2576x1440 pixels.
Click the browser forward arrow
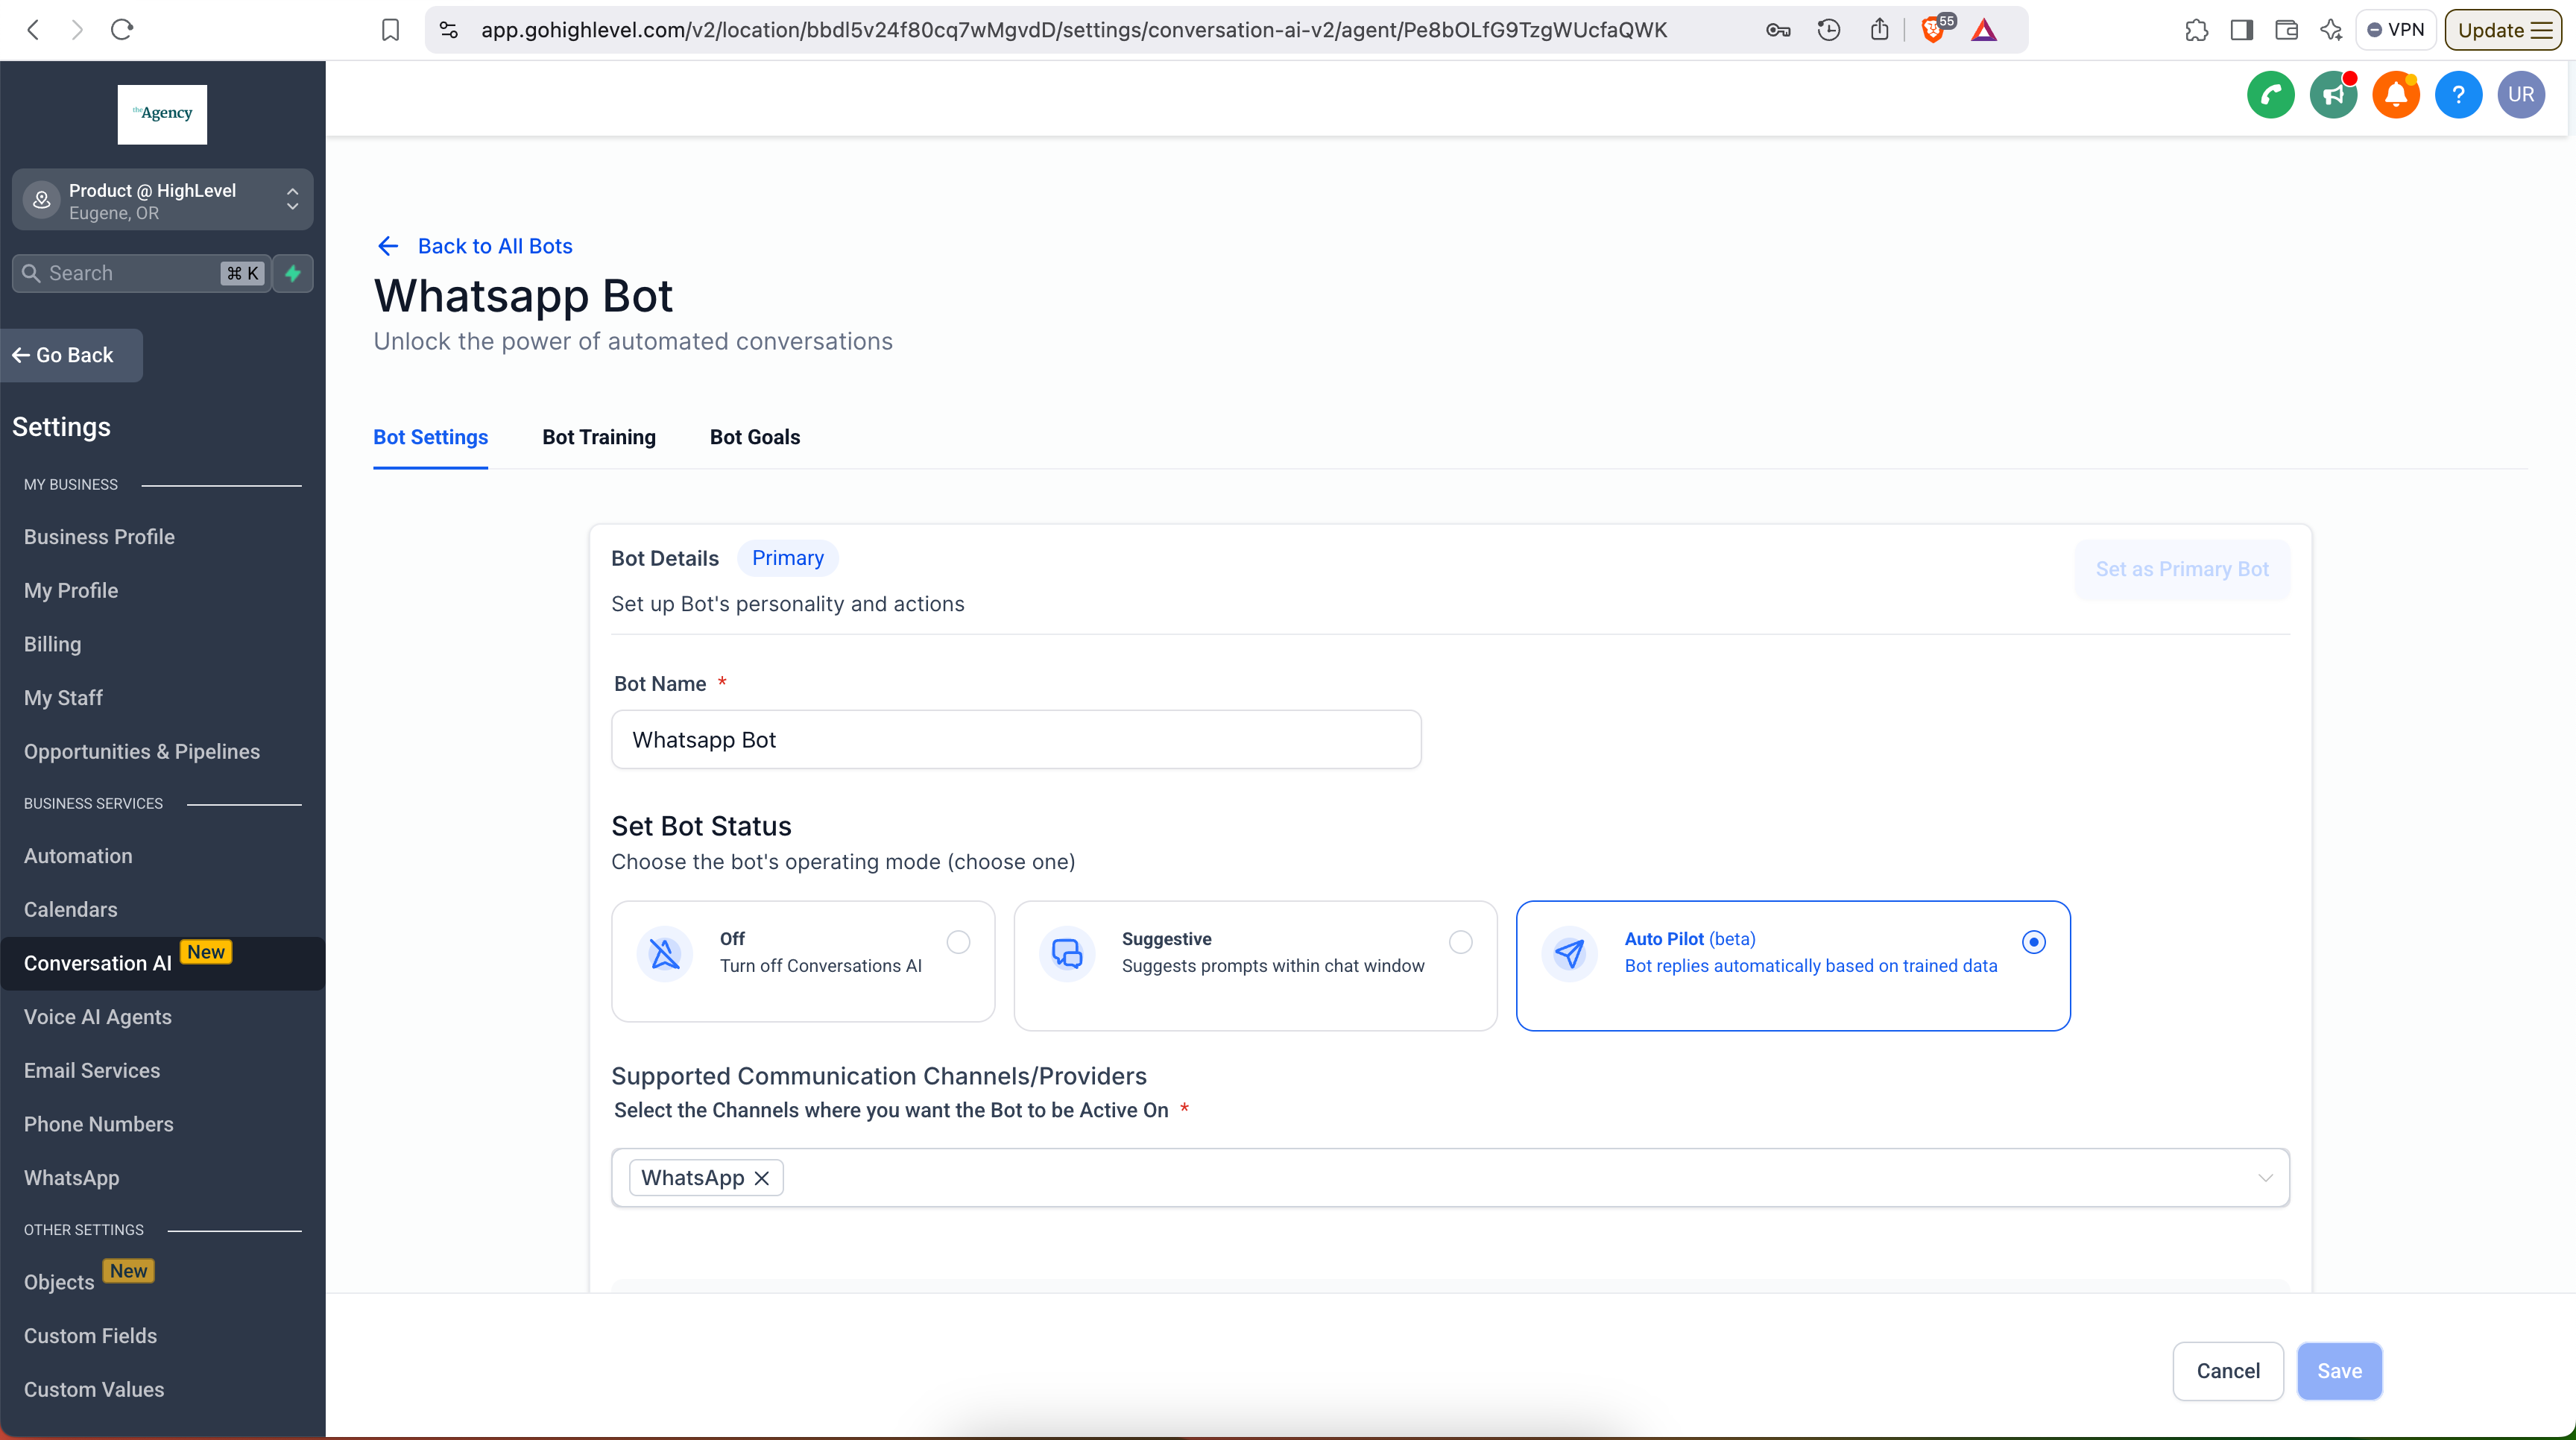pyautogui.click(x=77, y=30)
